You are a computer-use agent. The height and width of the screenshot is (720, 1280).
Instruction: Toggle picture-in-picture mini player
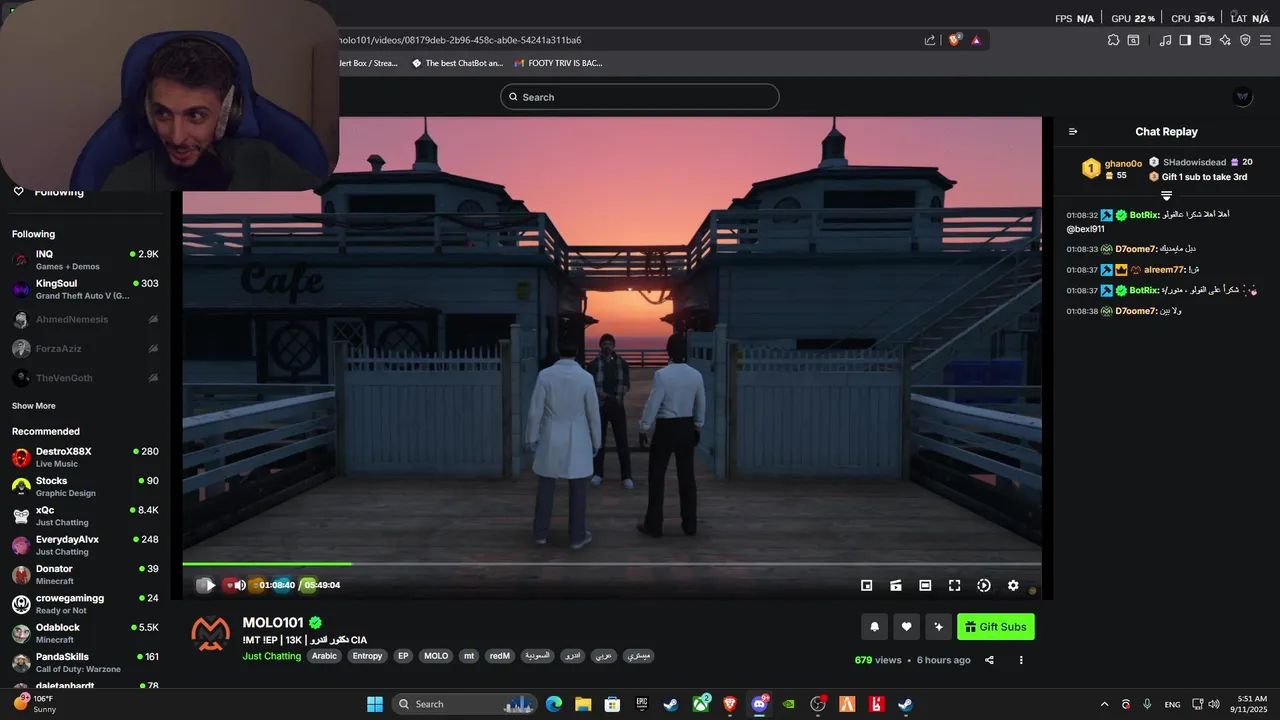coord(867,585)
